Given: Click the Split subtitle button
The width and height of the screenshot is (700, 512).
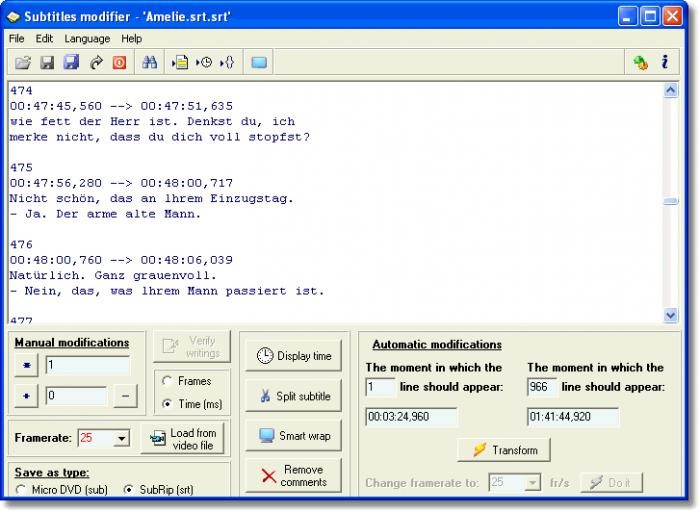Looking at the screenshot, I should (x=293, y=396).
